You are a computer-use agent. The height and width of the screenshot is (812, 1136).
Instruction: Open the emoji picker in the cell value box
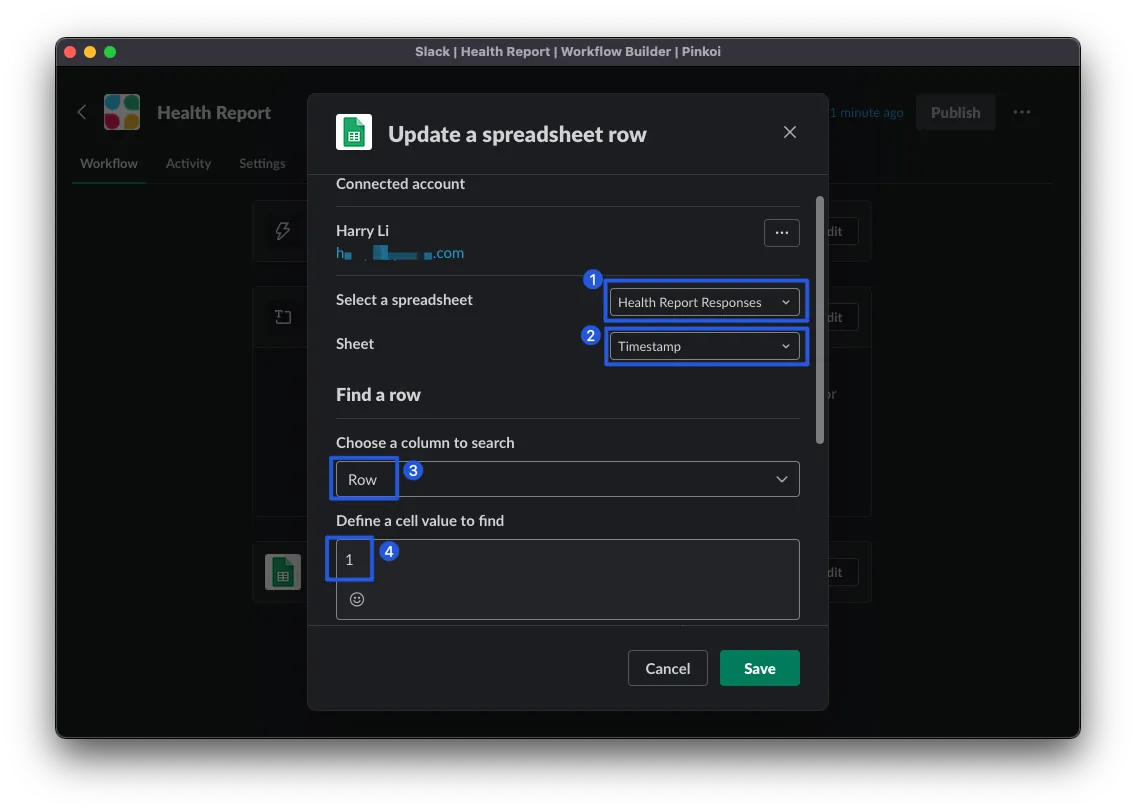[x=357, y=599]
